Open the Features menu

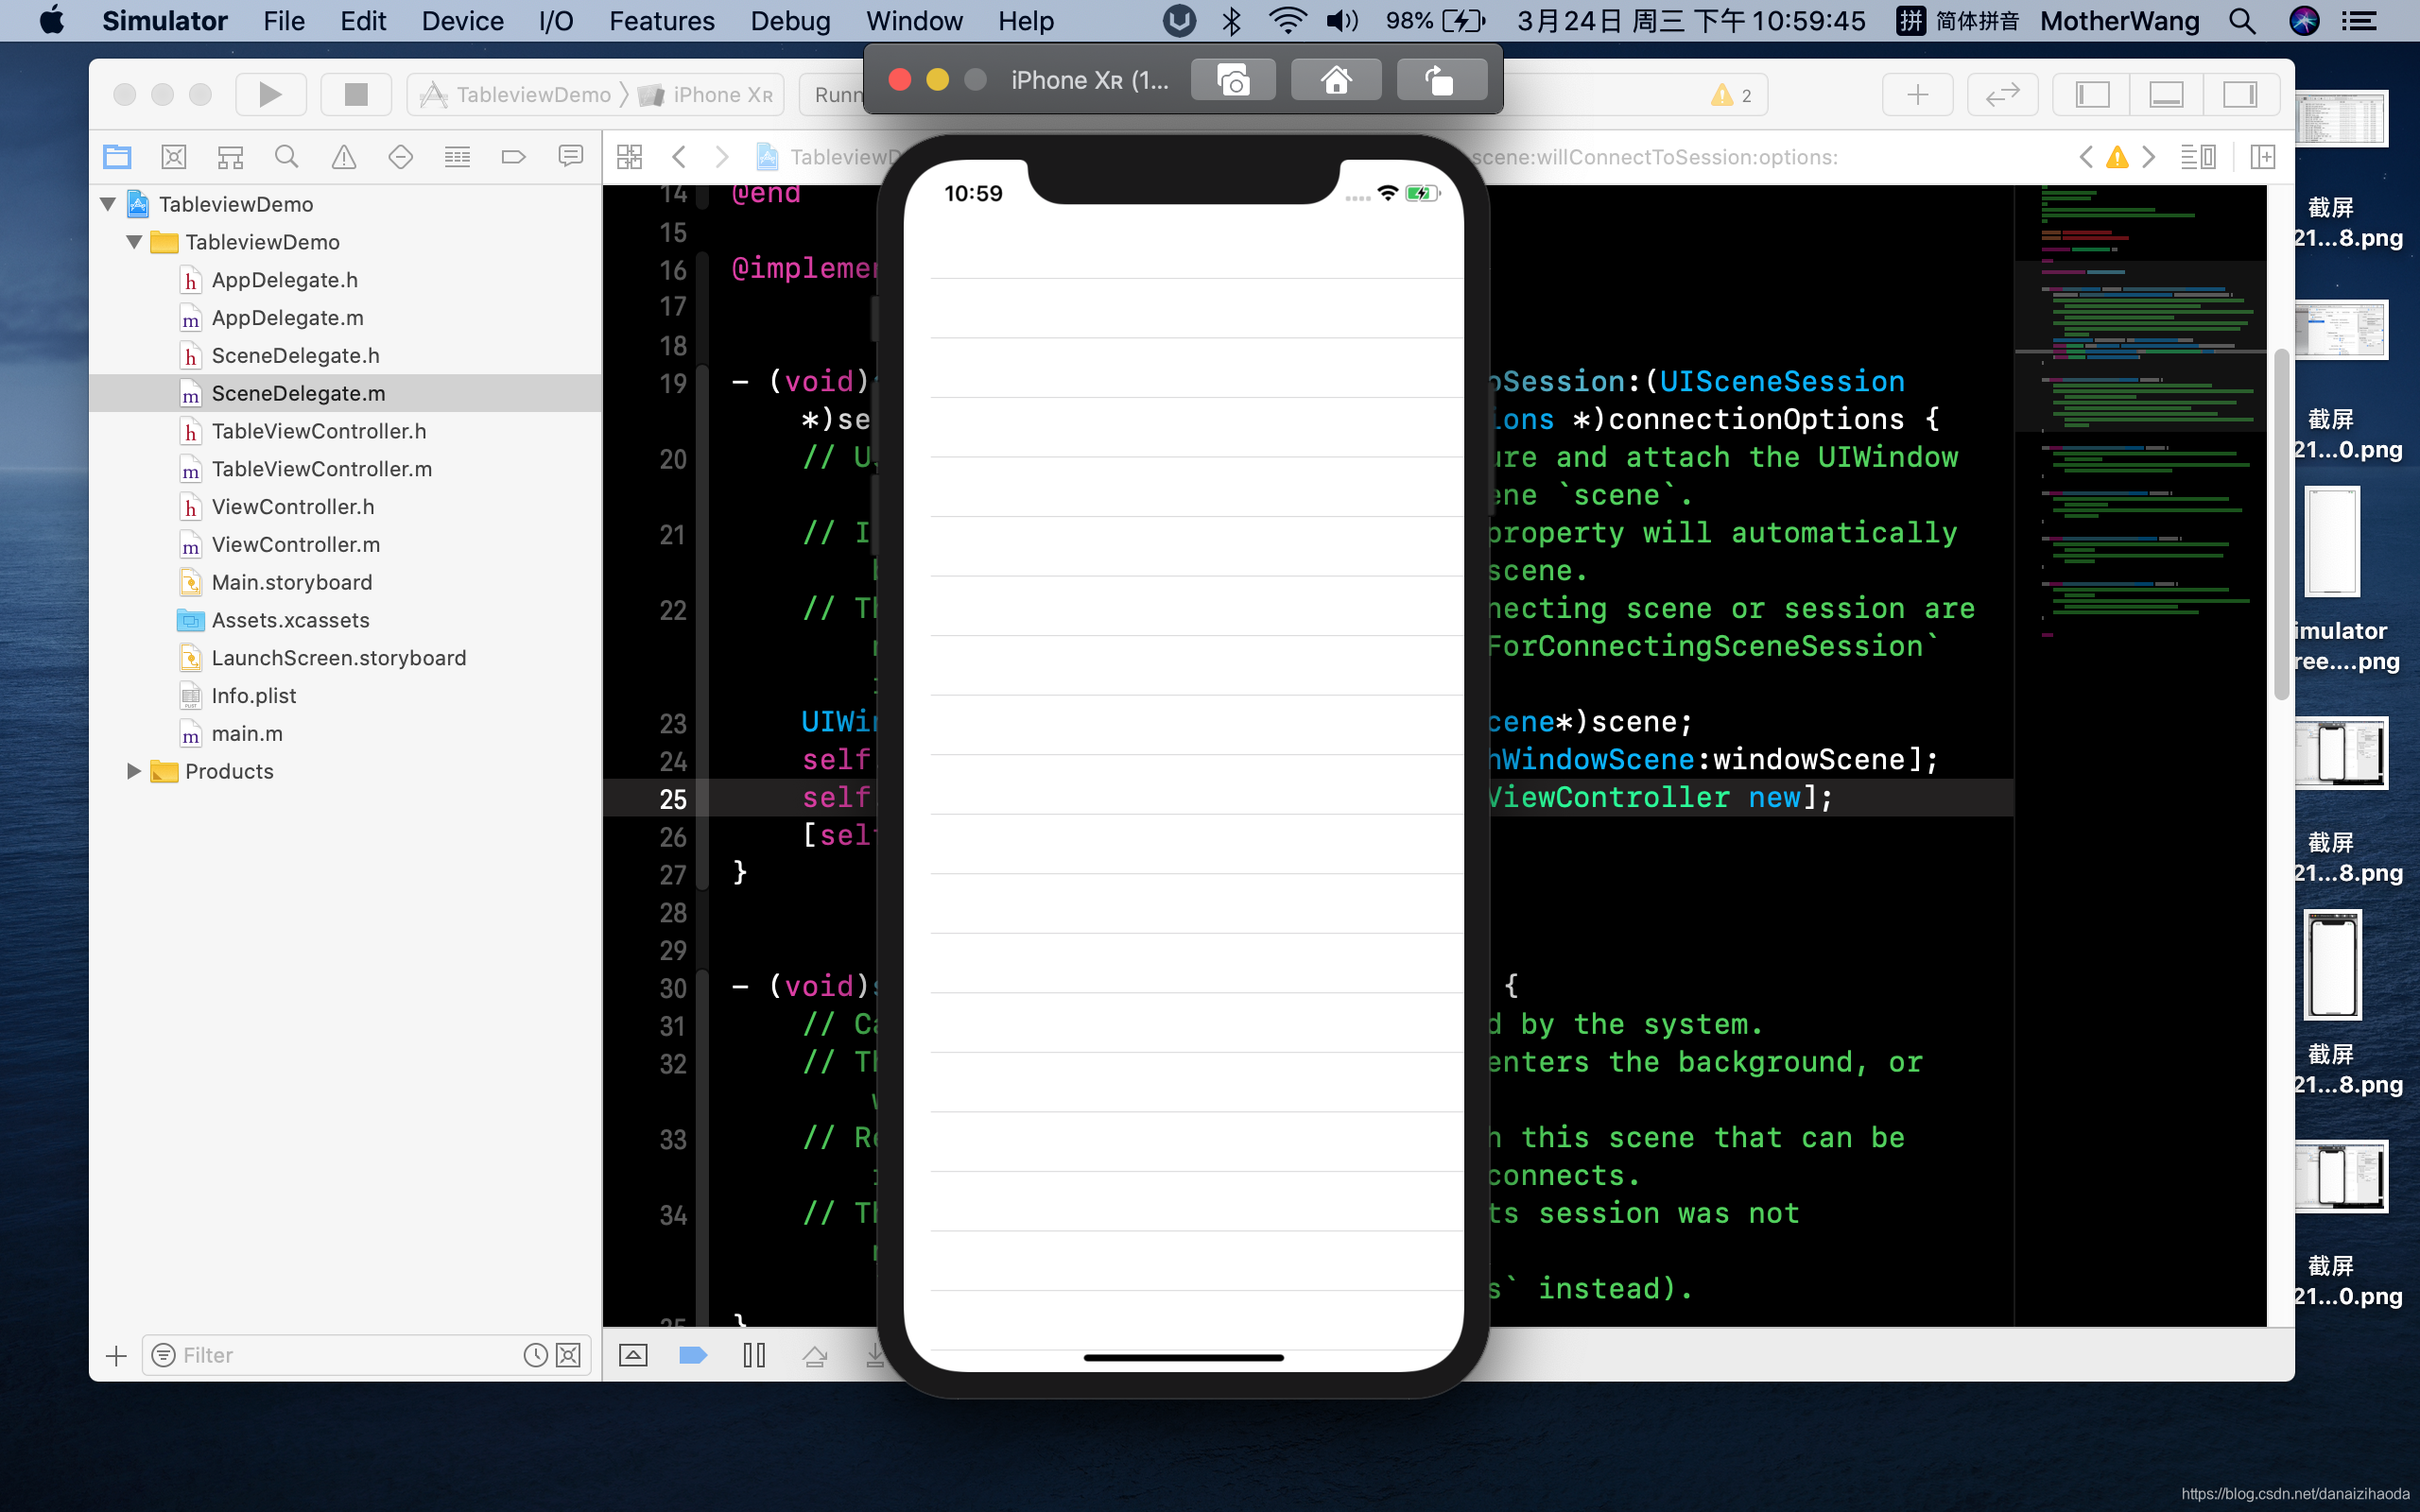[661, 21]
